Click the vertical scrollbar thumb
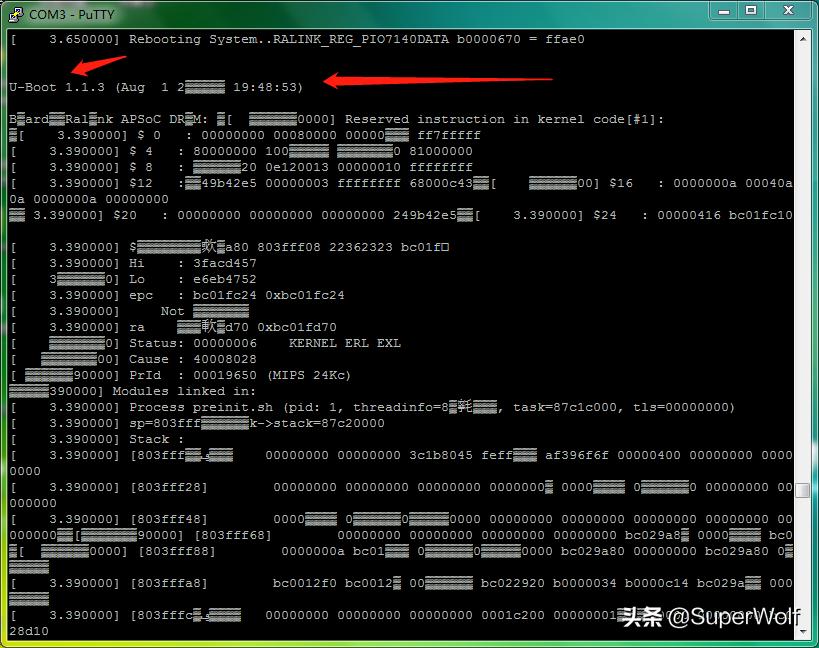The width and height of the screenshot is (819, 648). click(x=802, y=490)
